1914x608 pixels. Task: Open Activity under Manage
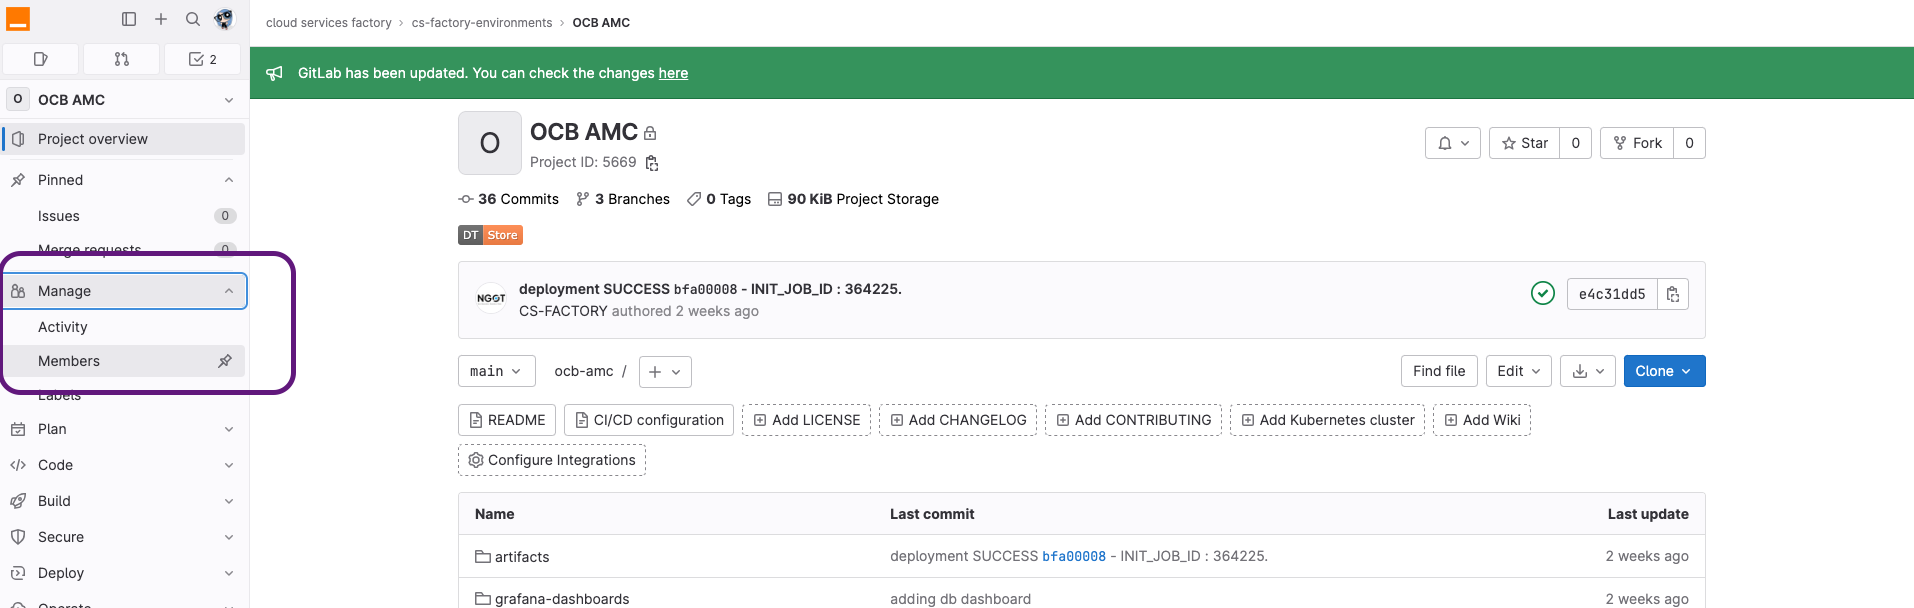(x=124, y=327)
